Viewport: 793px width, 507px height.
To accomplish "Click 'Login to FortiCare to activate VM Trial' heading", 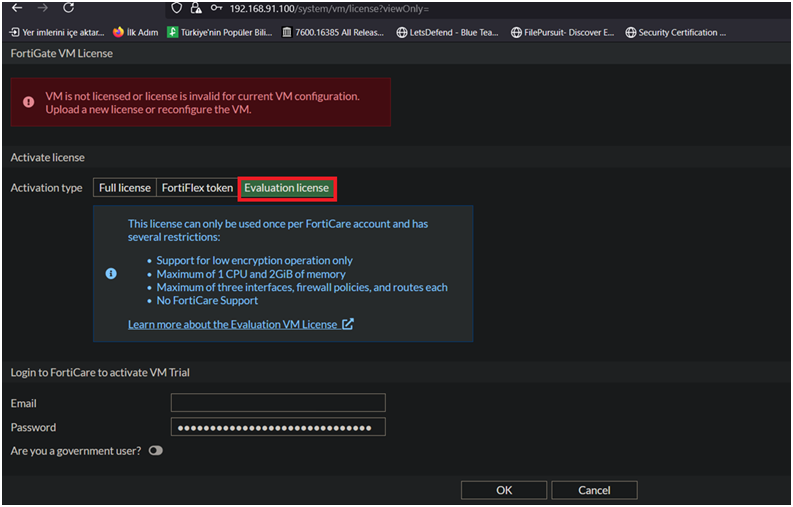I will [100, 372].
